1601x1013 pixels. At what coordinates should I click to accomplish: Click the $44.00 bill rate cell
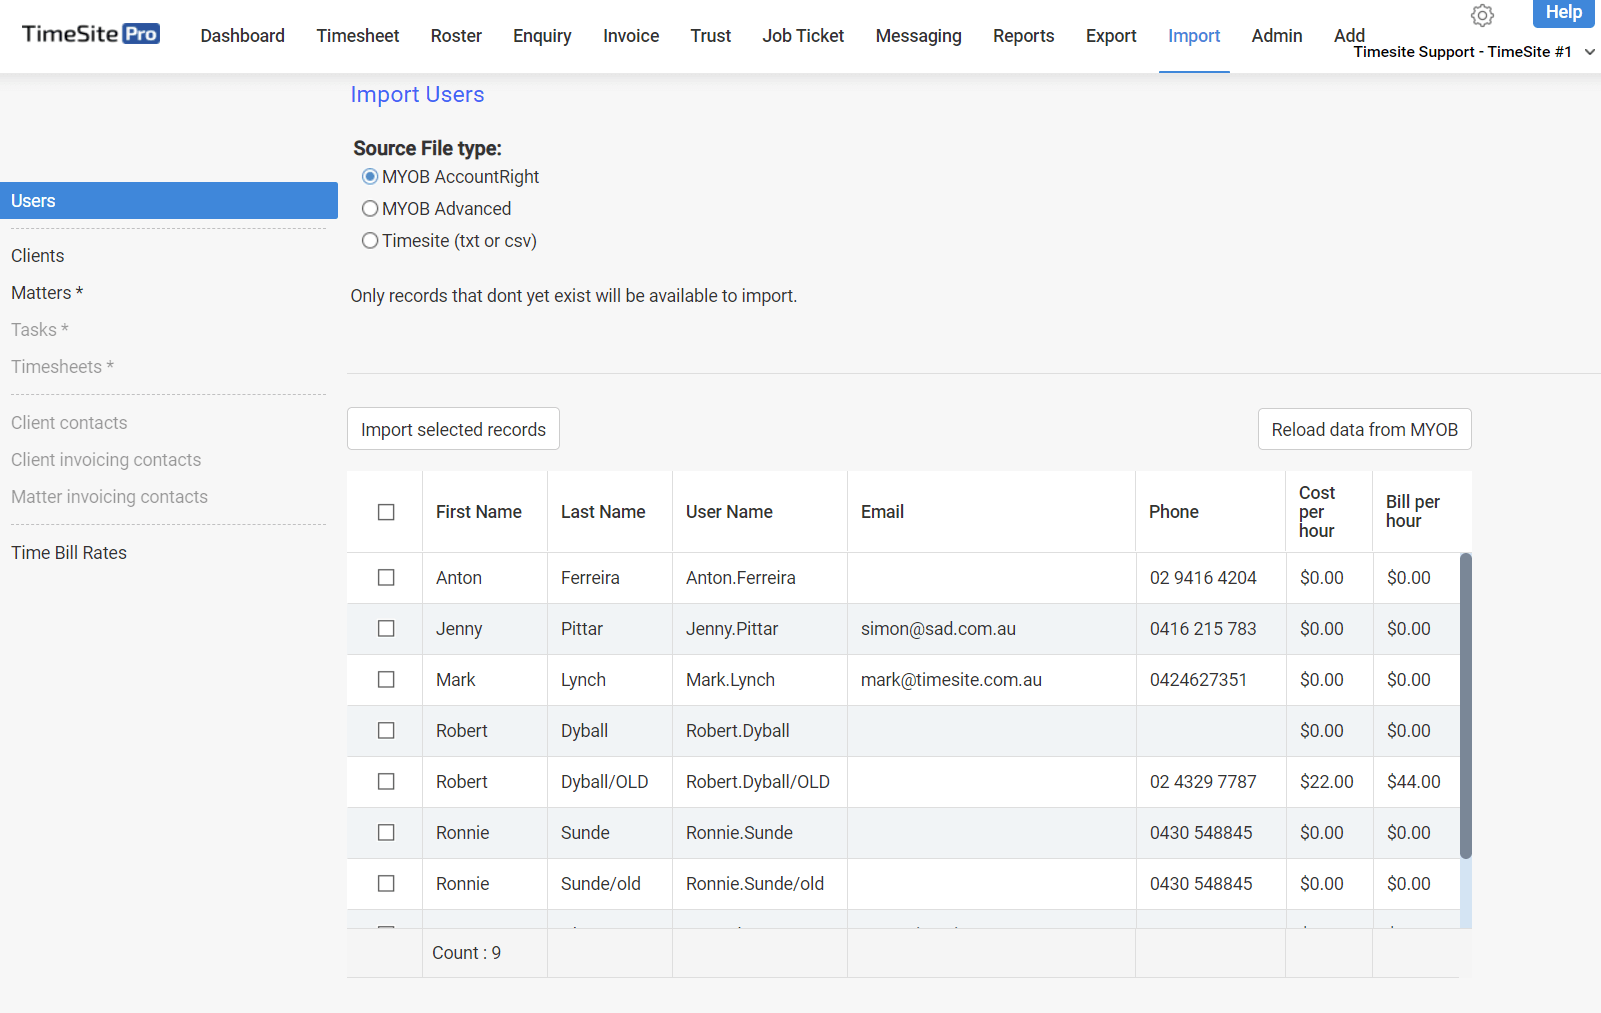1416,782
